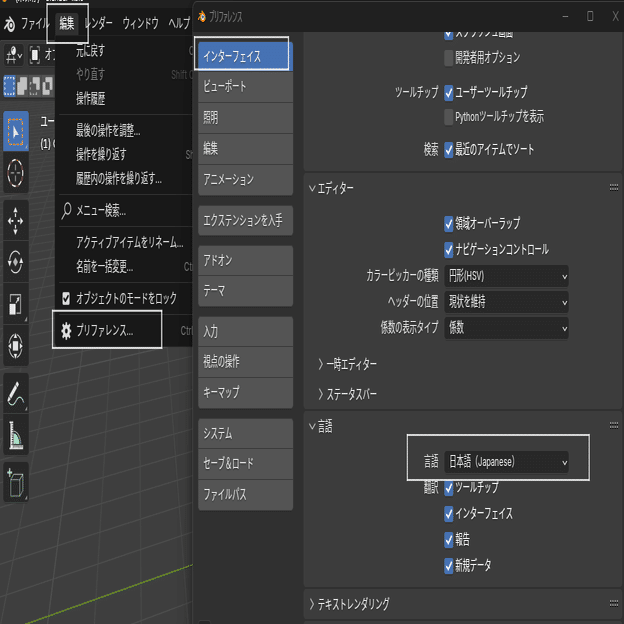The width and height of the screenshot is (624, 624).
Task: Select the Measure tool
Action: point(16,435)
